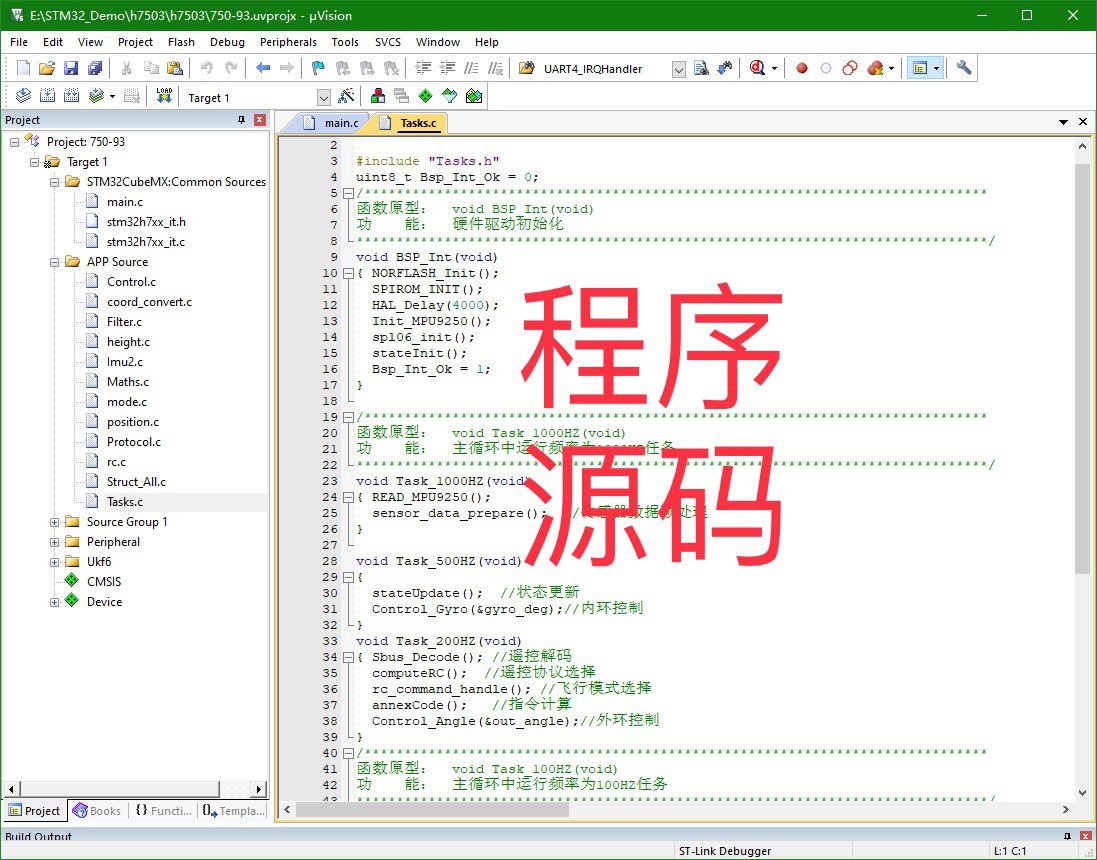Open the File menu

pos(19,42)
